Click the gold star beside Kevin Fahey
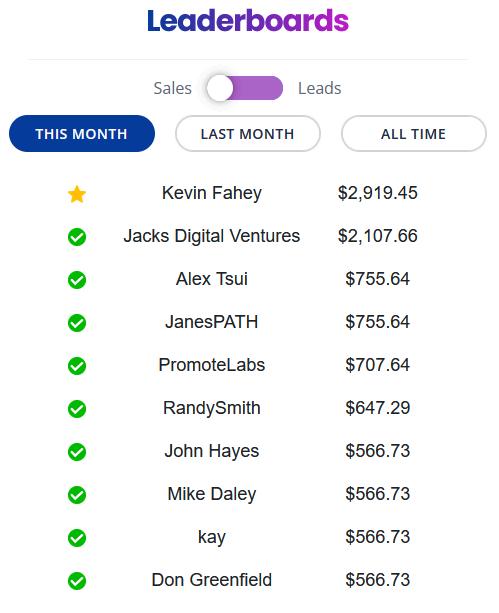 [x=77, y=194]
